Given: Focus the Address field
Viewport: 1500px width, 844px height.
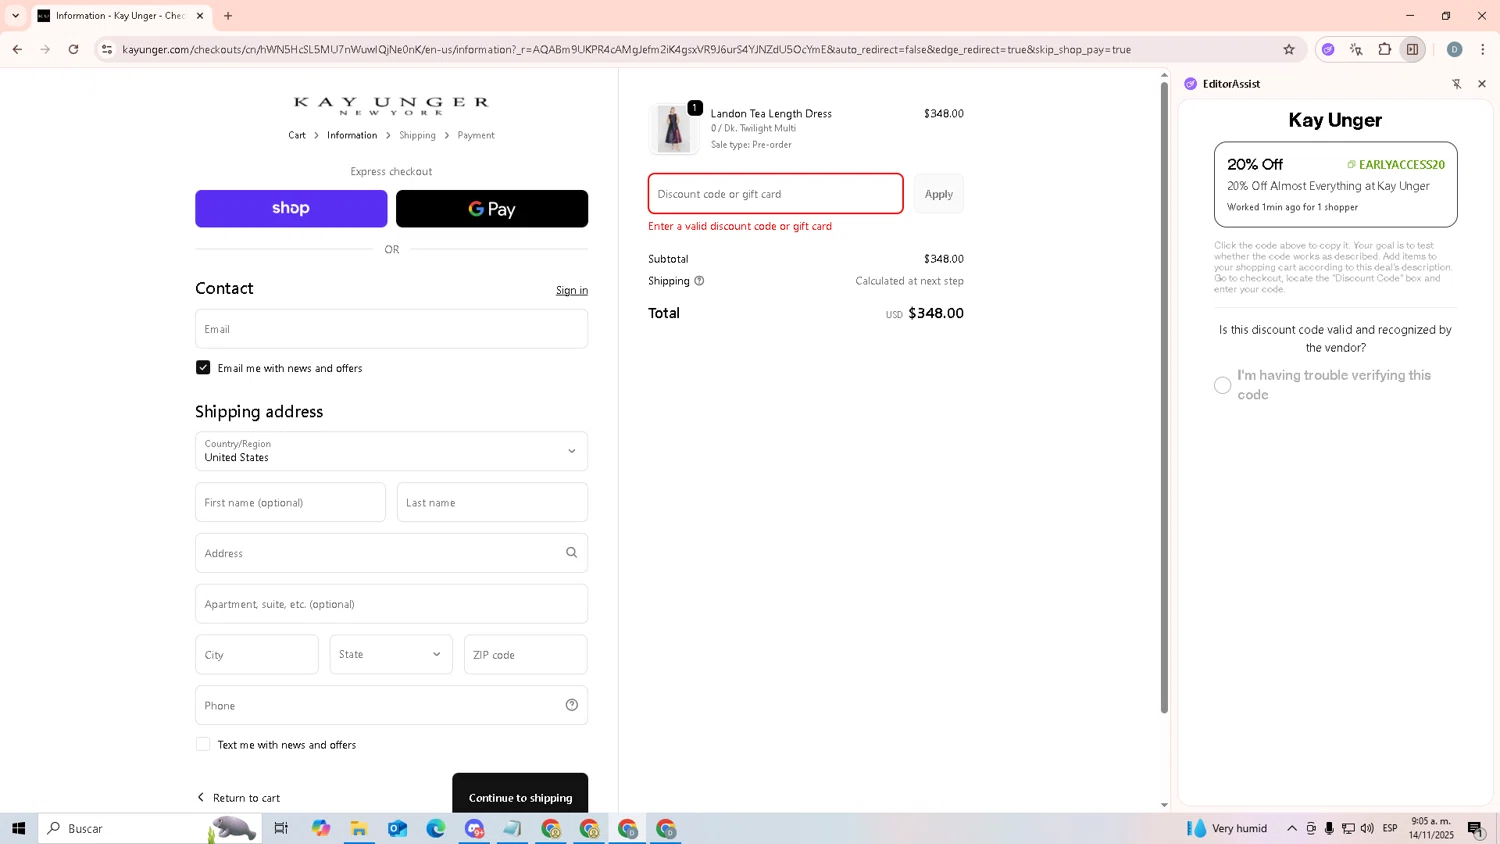Looking at the screenshot, I should pos(391,553).
